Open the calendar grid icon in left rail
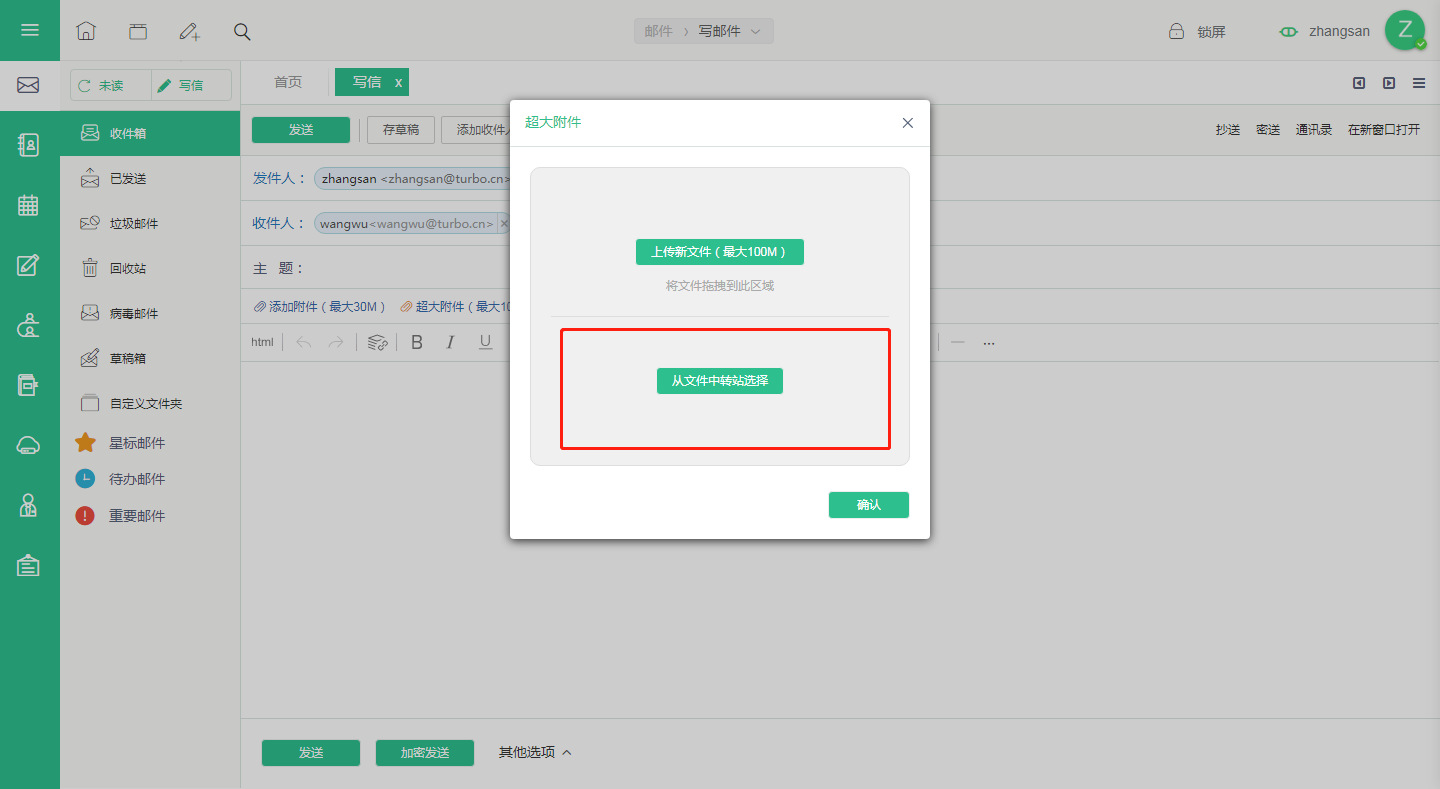 (28, 205)
